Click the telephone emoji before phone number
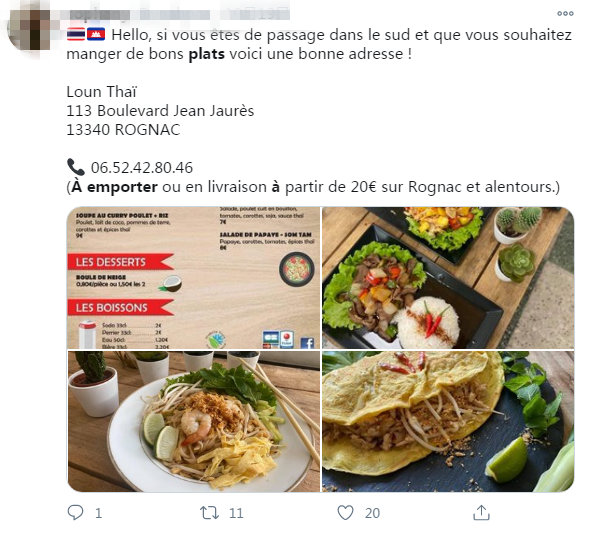590x541 pixels. tap(76, 167)
